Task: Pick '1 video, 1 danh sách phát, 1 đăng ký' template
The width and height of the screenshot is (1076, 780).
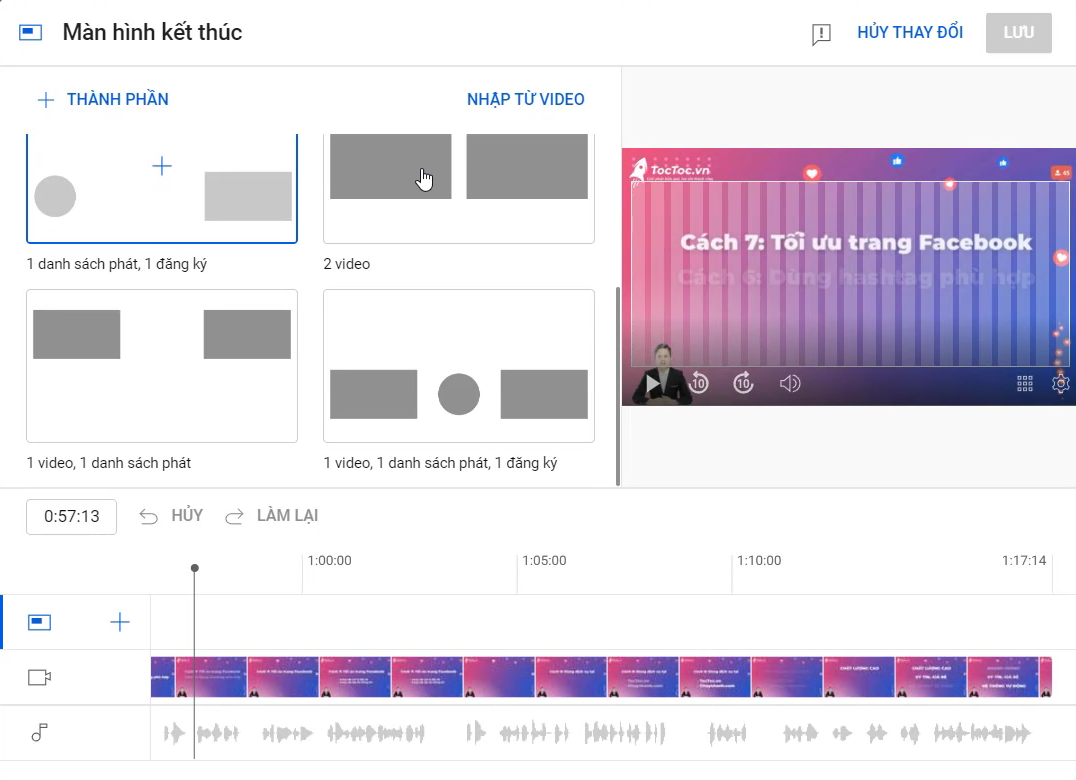Action: (458, 366)
